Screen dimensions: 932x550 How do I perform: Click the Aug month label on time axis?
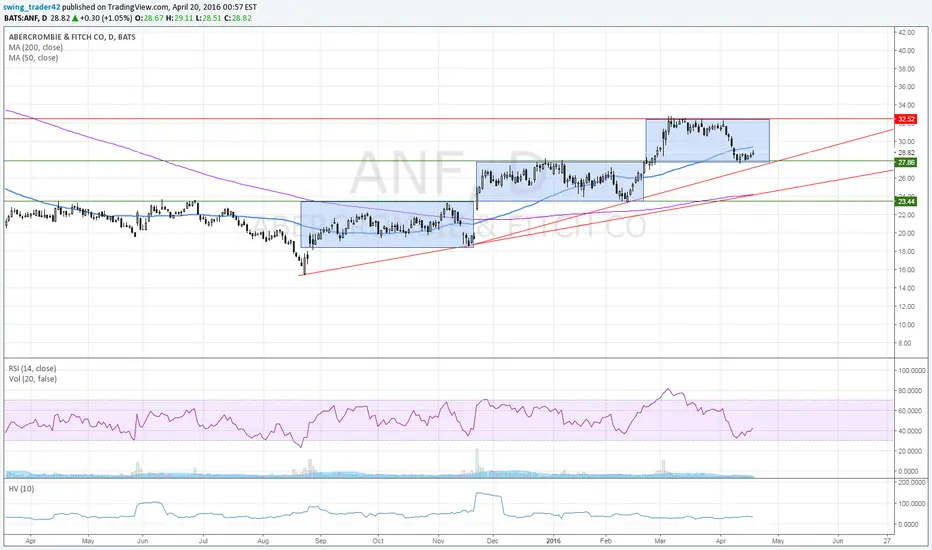tap(263, 541)
